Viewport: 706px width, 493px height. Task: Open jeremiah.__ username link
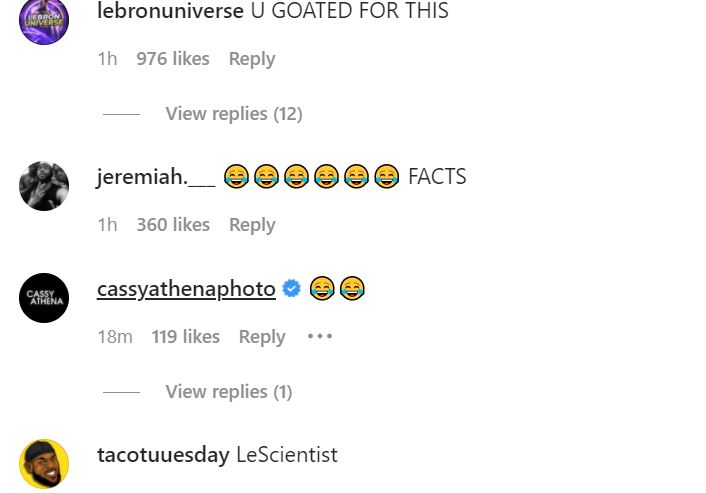pos(156,178)
